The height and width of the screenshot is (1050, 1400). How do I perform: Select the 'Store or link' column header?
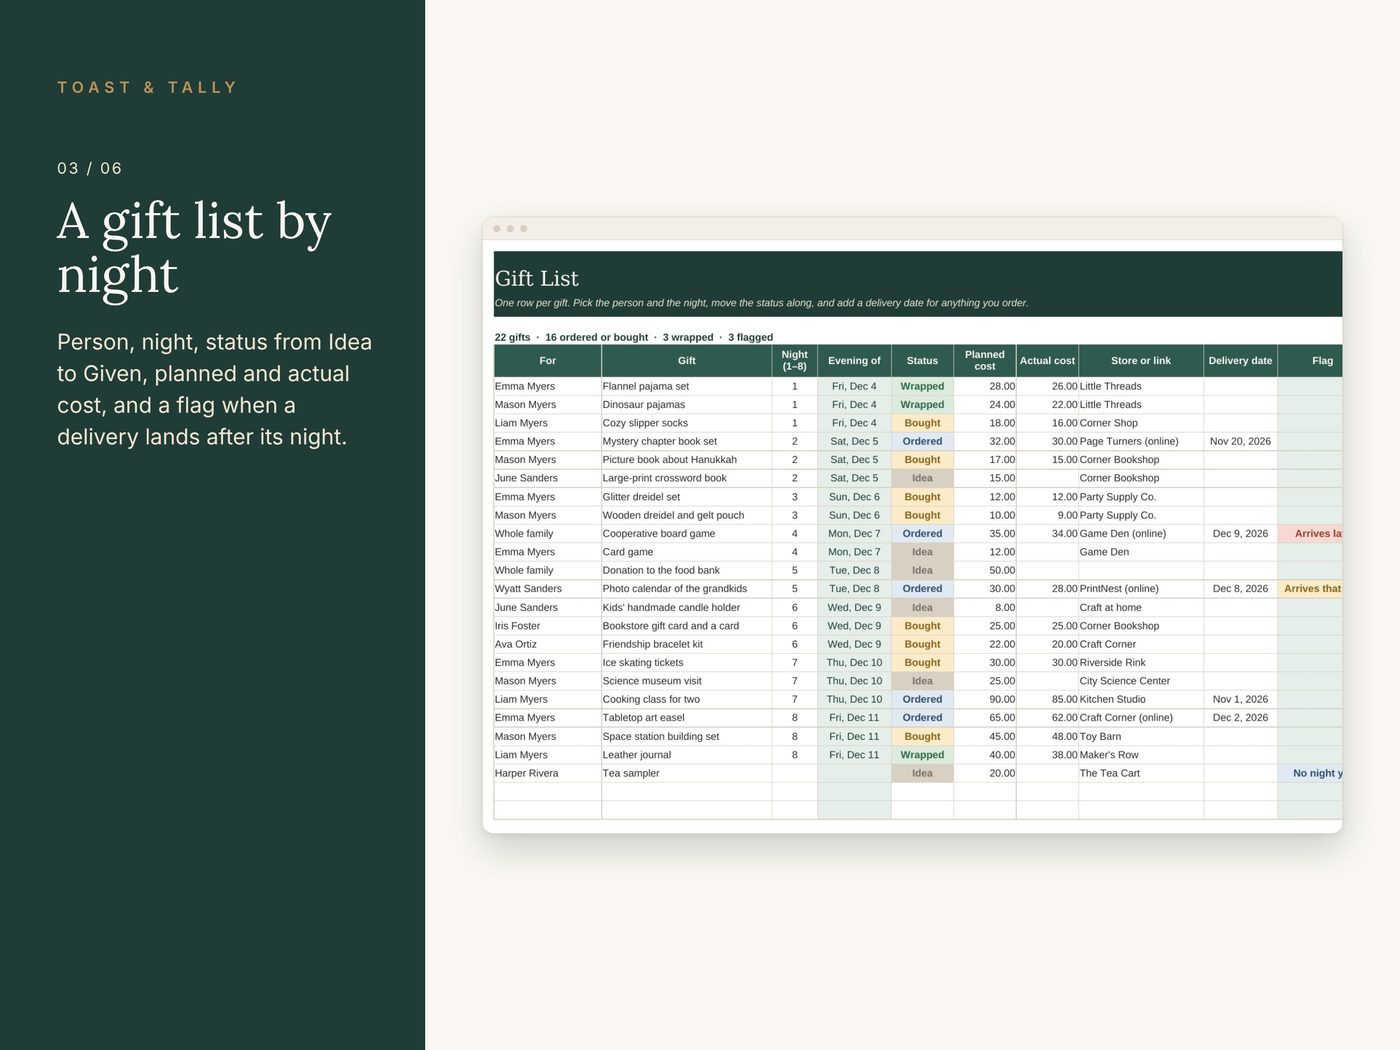(1141, 361)
